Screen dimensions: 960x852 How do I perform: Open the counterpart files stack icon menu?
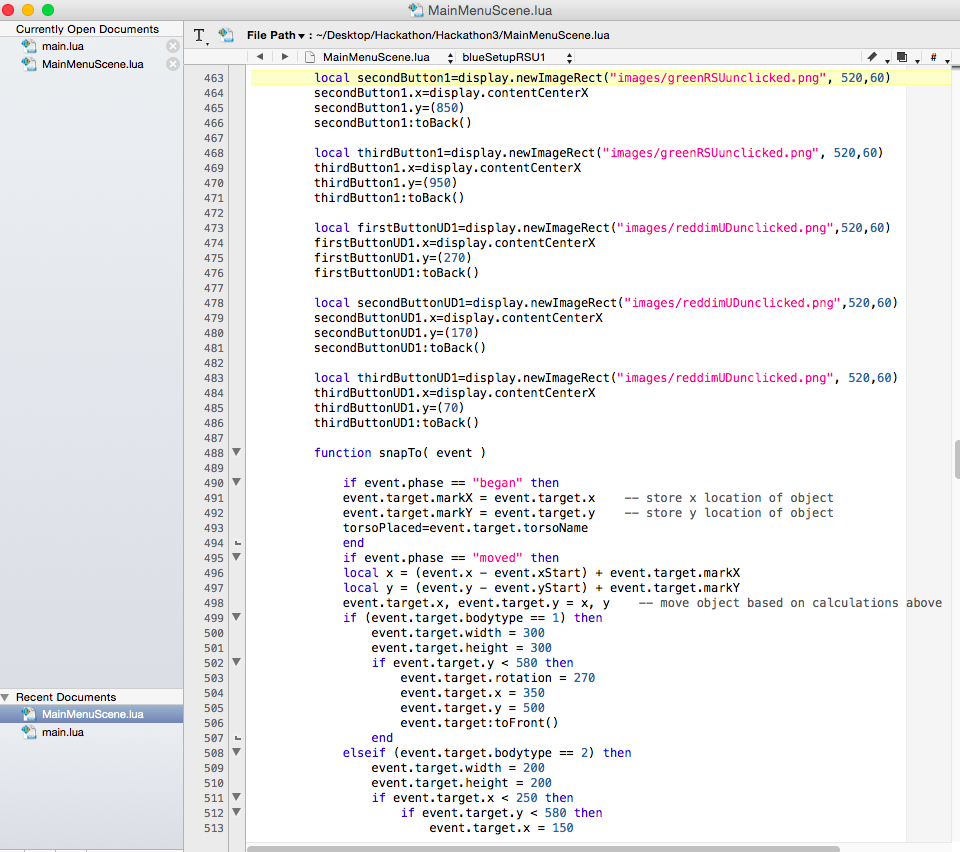tap(904, 58)
